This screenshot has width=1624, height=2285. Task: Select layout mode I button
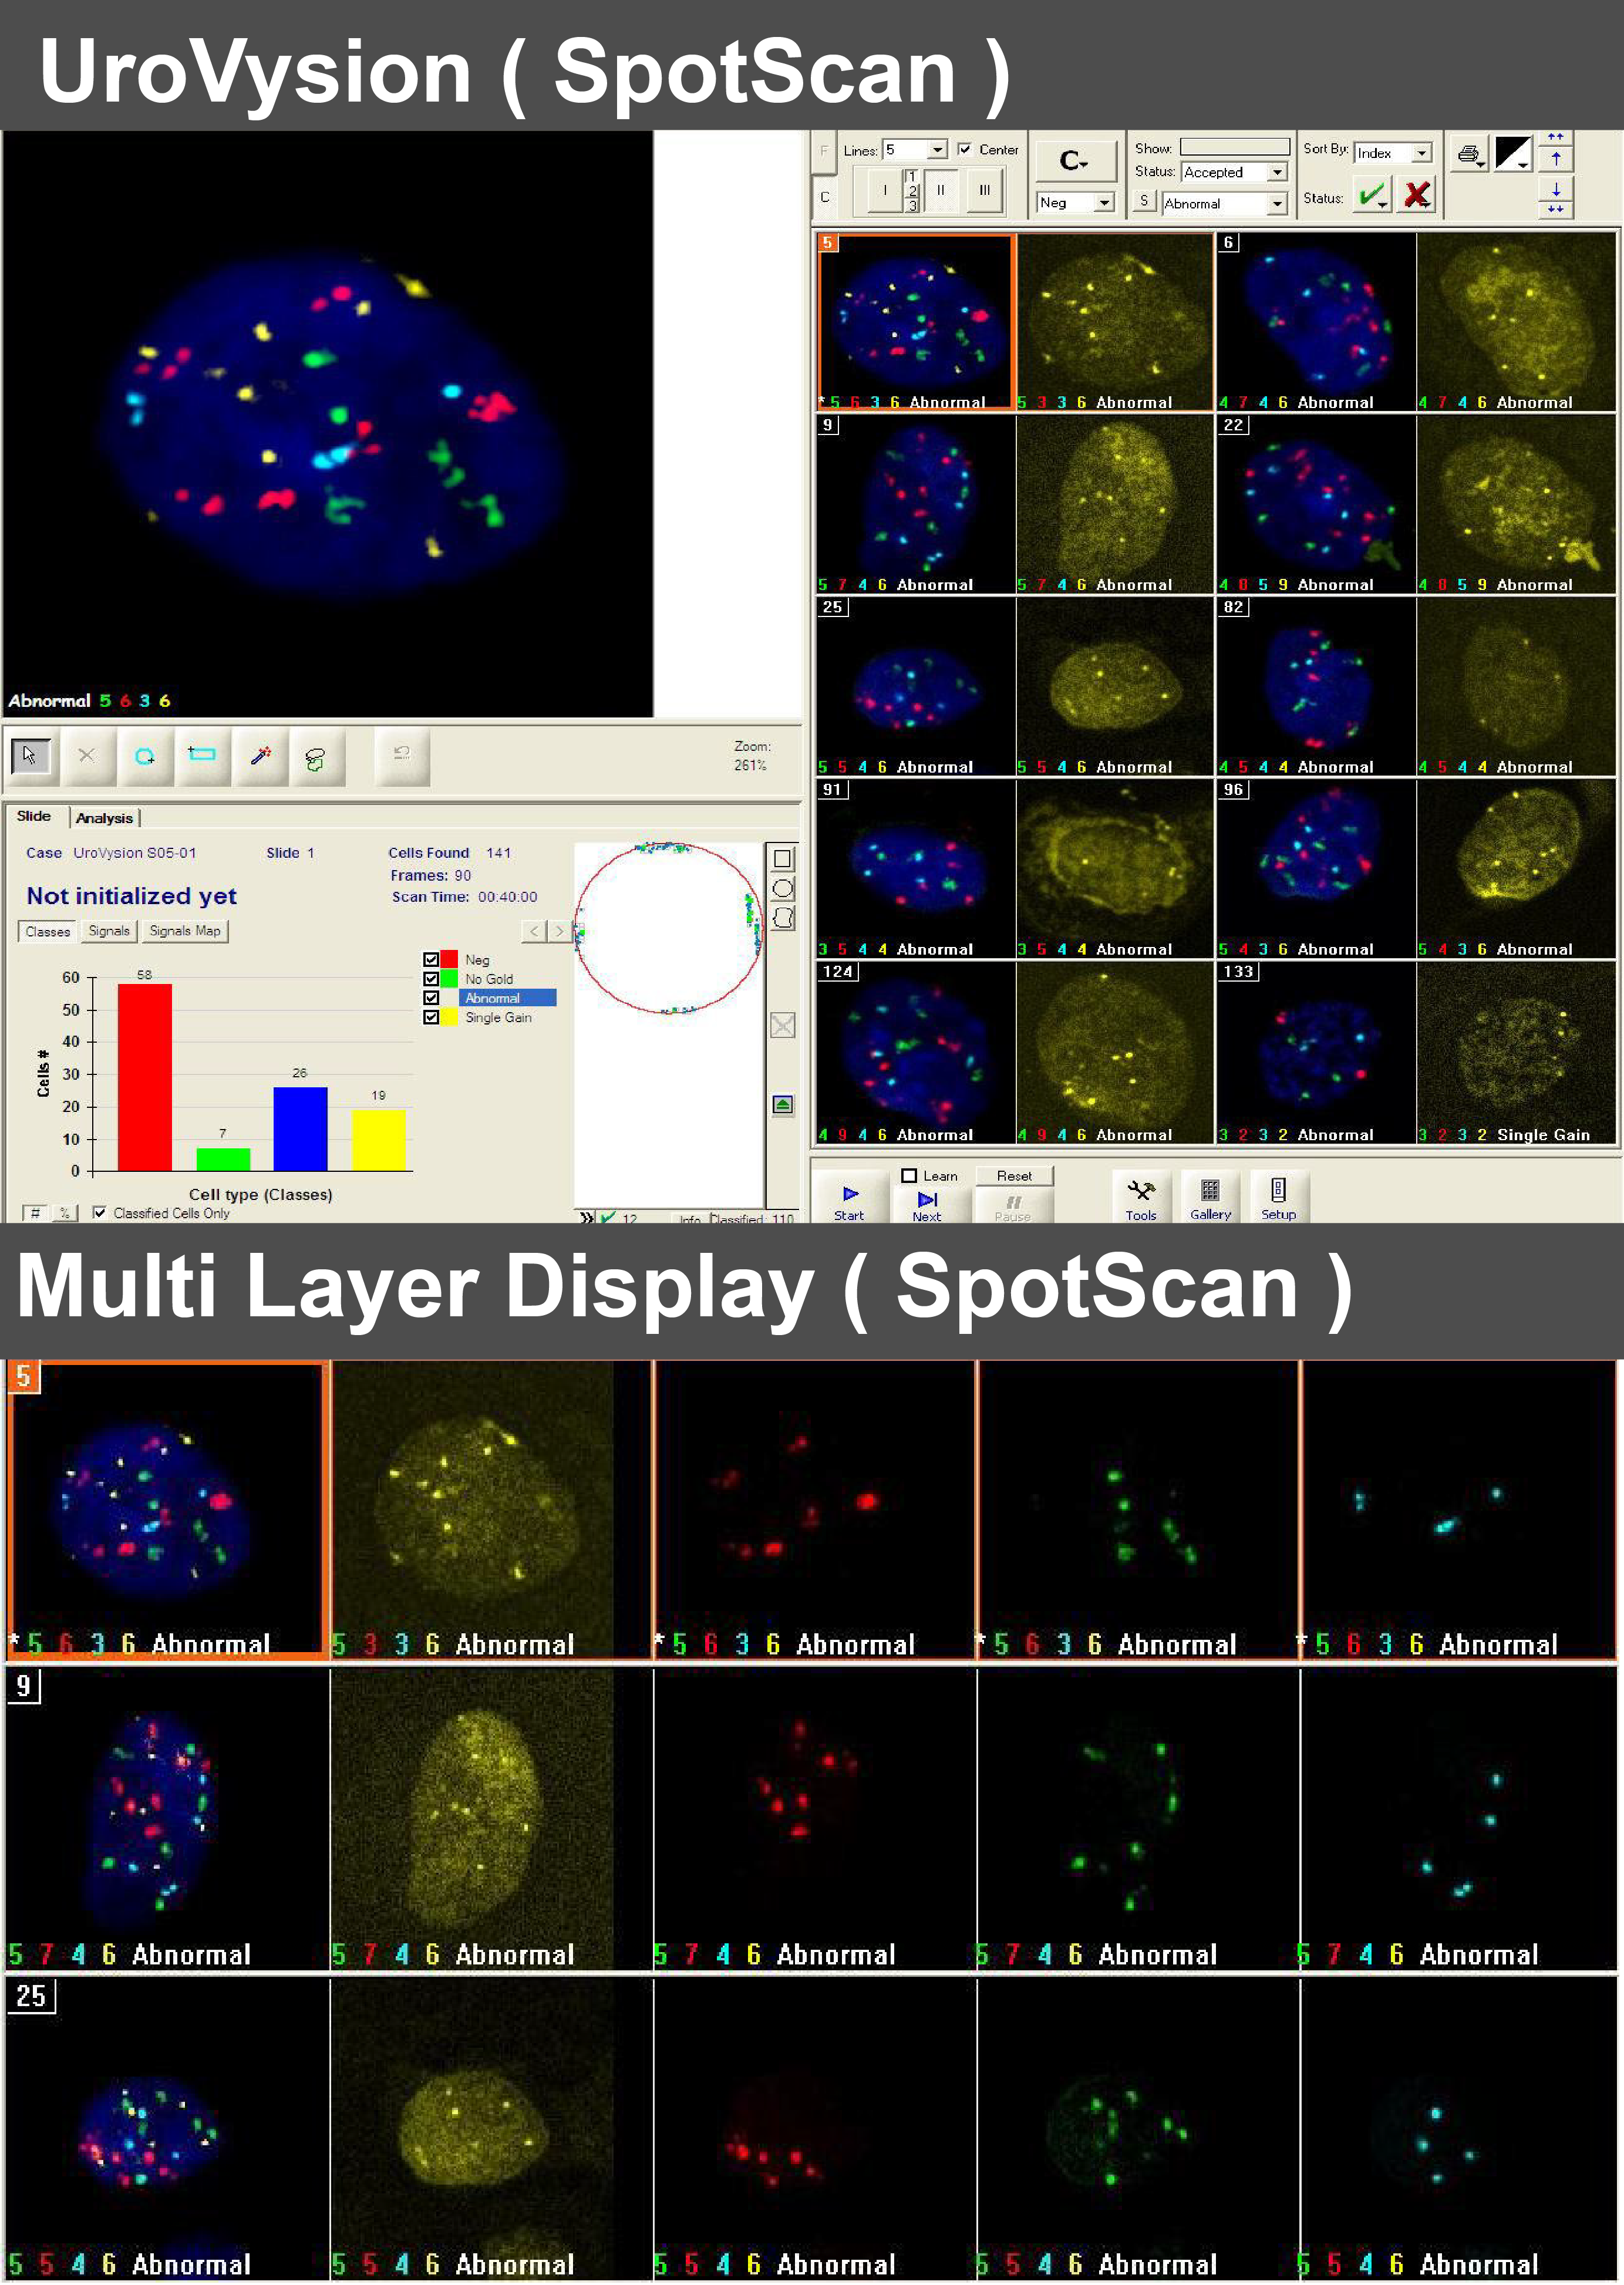coord(885,190)
